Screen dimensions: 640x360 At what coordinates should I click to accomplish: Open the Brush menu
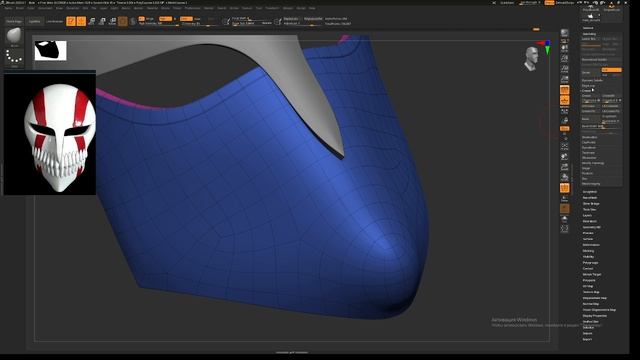(20, 8)
